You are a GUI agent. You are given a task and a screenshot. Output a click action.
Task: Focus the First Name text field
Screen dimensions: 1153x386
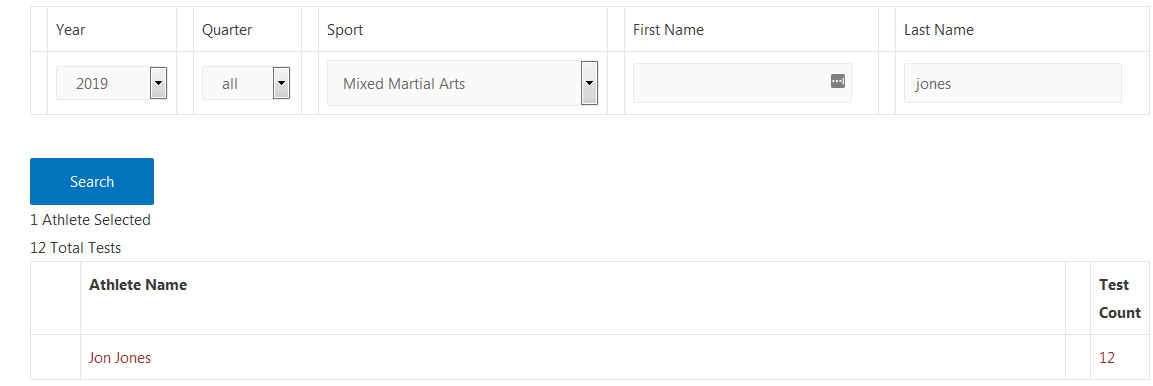click(742, 83)
